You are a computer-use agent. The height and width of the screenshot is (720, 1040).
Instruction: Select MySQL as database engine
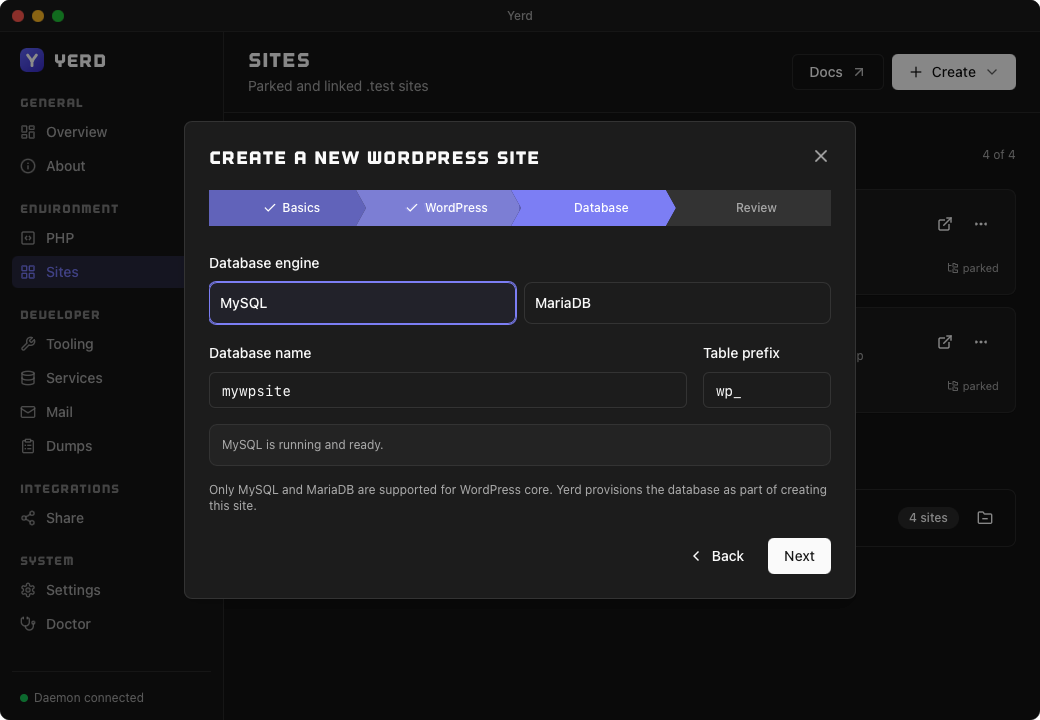click(362, 303)
